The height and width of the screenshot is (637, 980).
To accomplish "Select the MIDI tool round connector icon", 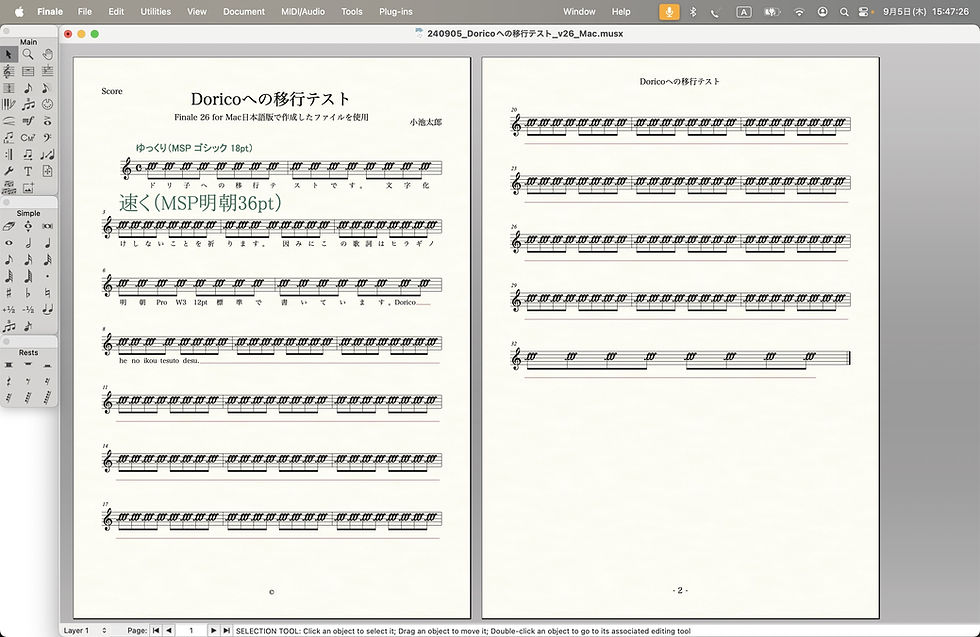I will click(x=48, y=104).
